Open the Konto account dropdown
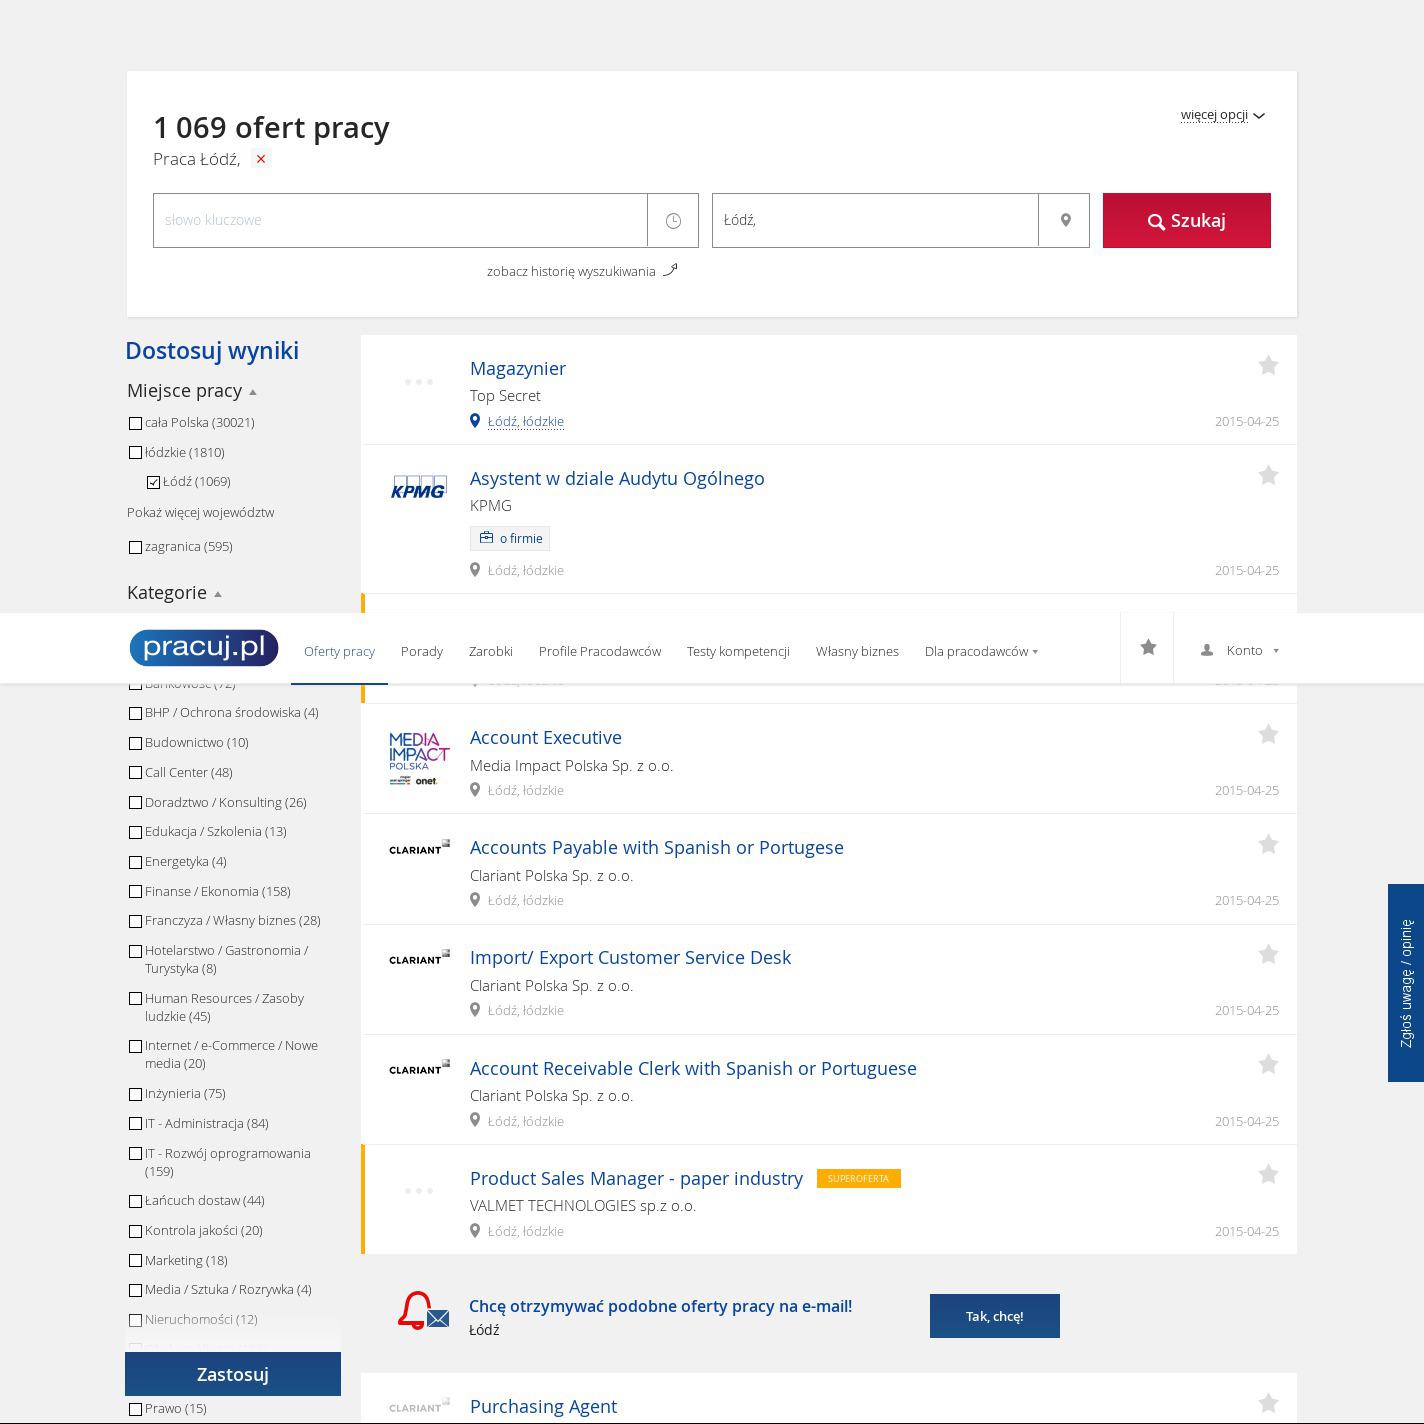This screenshot has height=1424, width=1424. tap(1240, 651)
